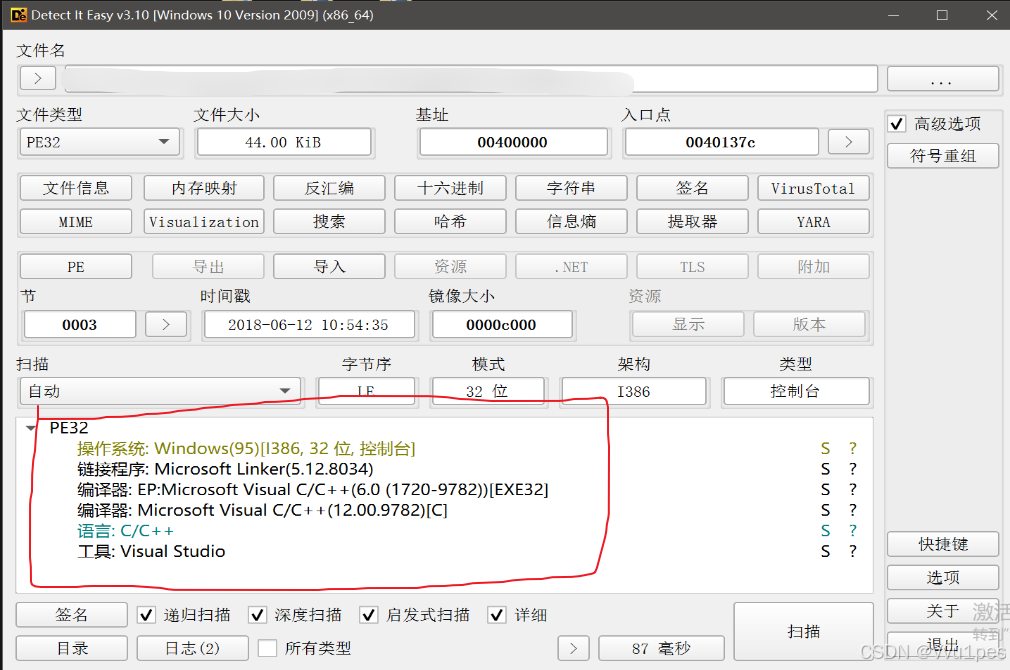Toggle the 深度扫描 checkbox
This screenshot has height=670, width=1010.
point(257,615)
